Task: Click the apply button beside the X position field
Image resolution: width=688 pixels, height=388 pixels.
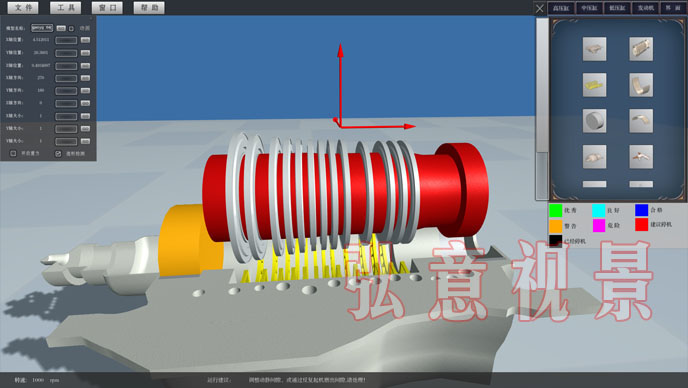Action: [x=86, y=40]
